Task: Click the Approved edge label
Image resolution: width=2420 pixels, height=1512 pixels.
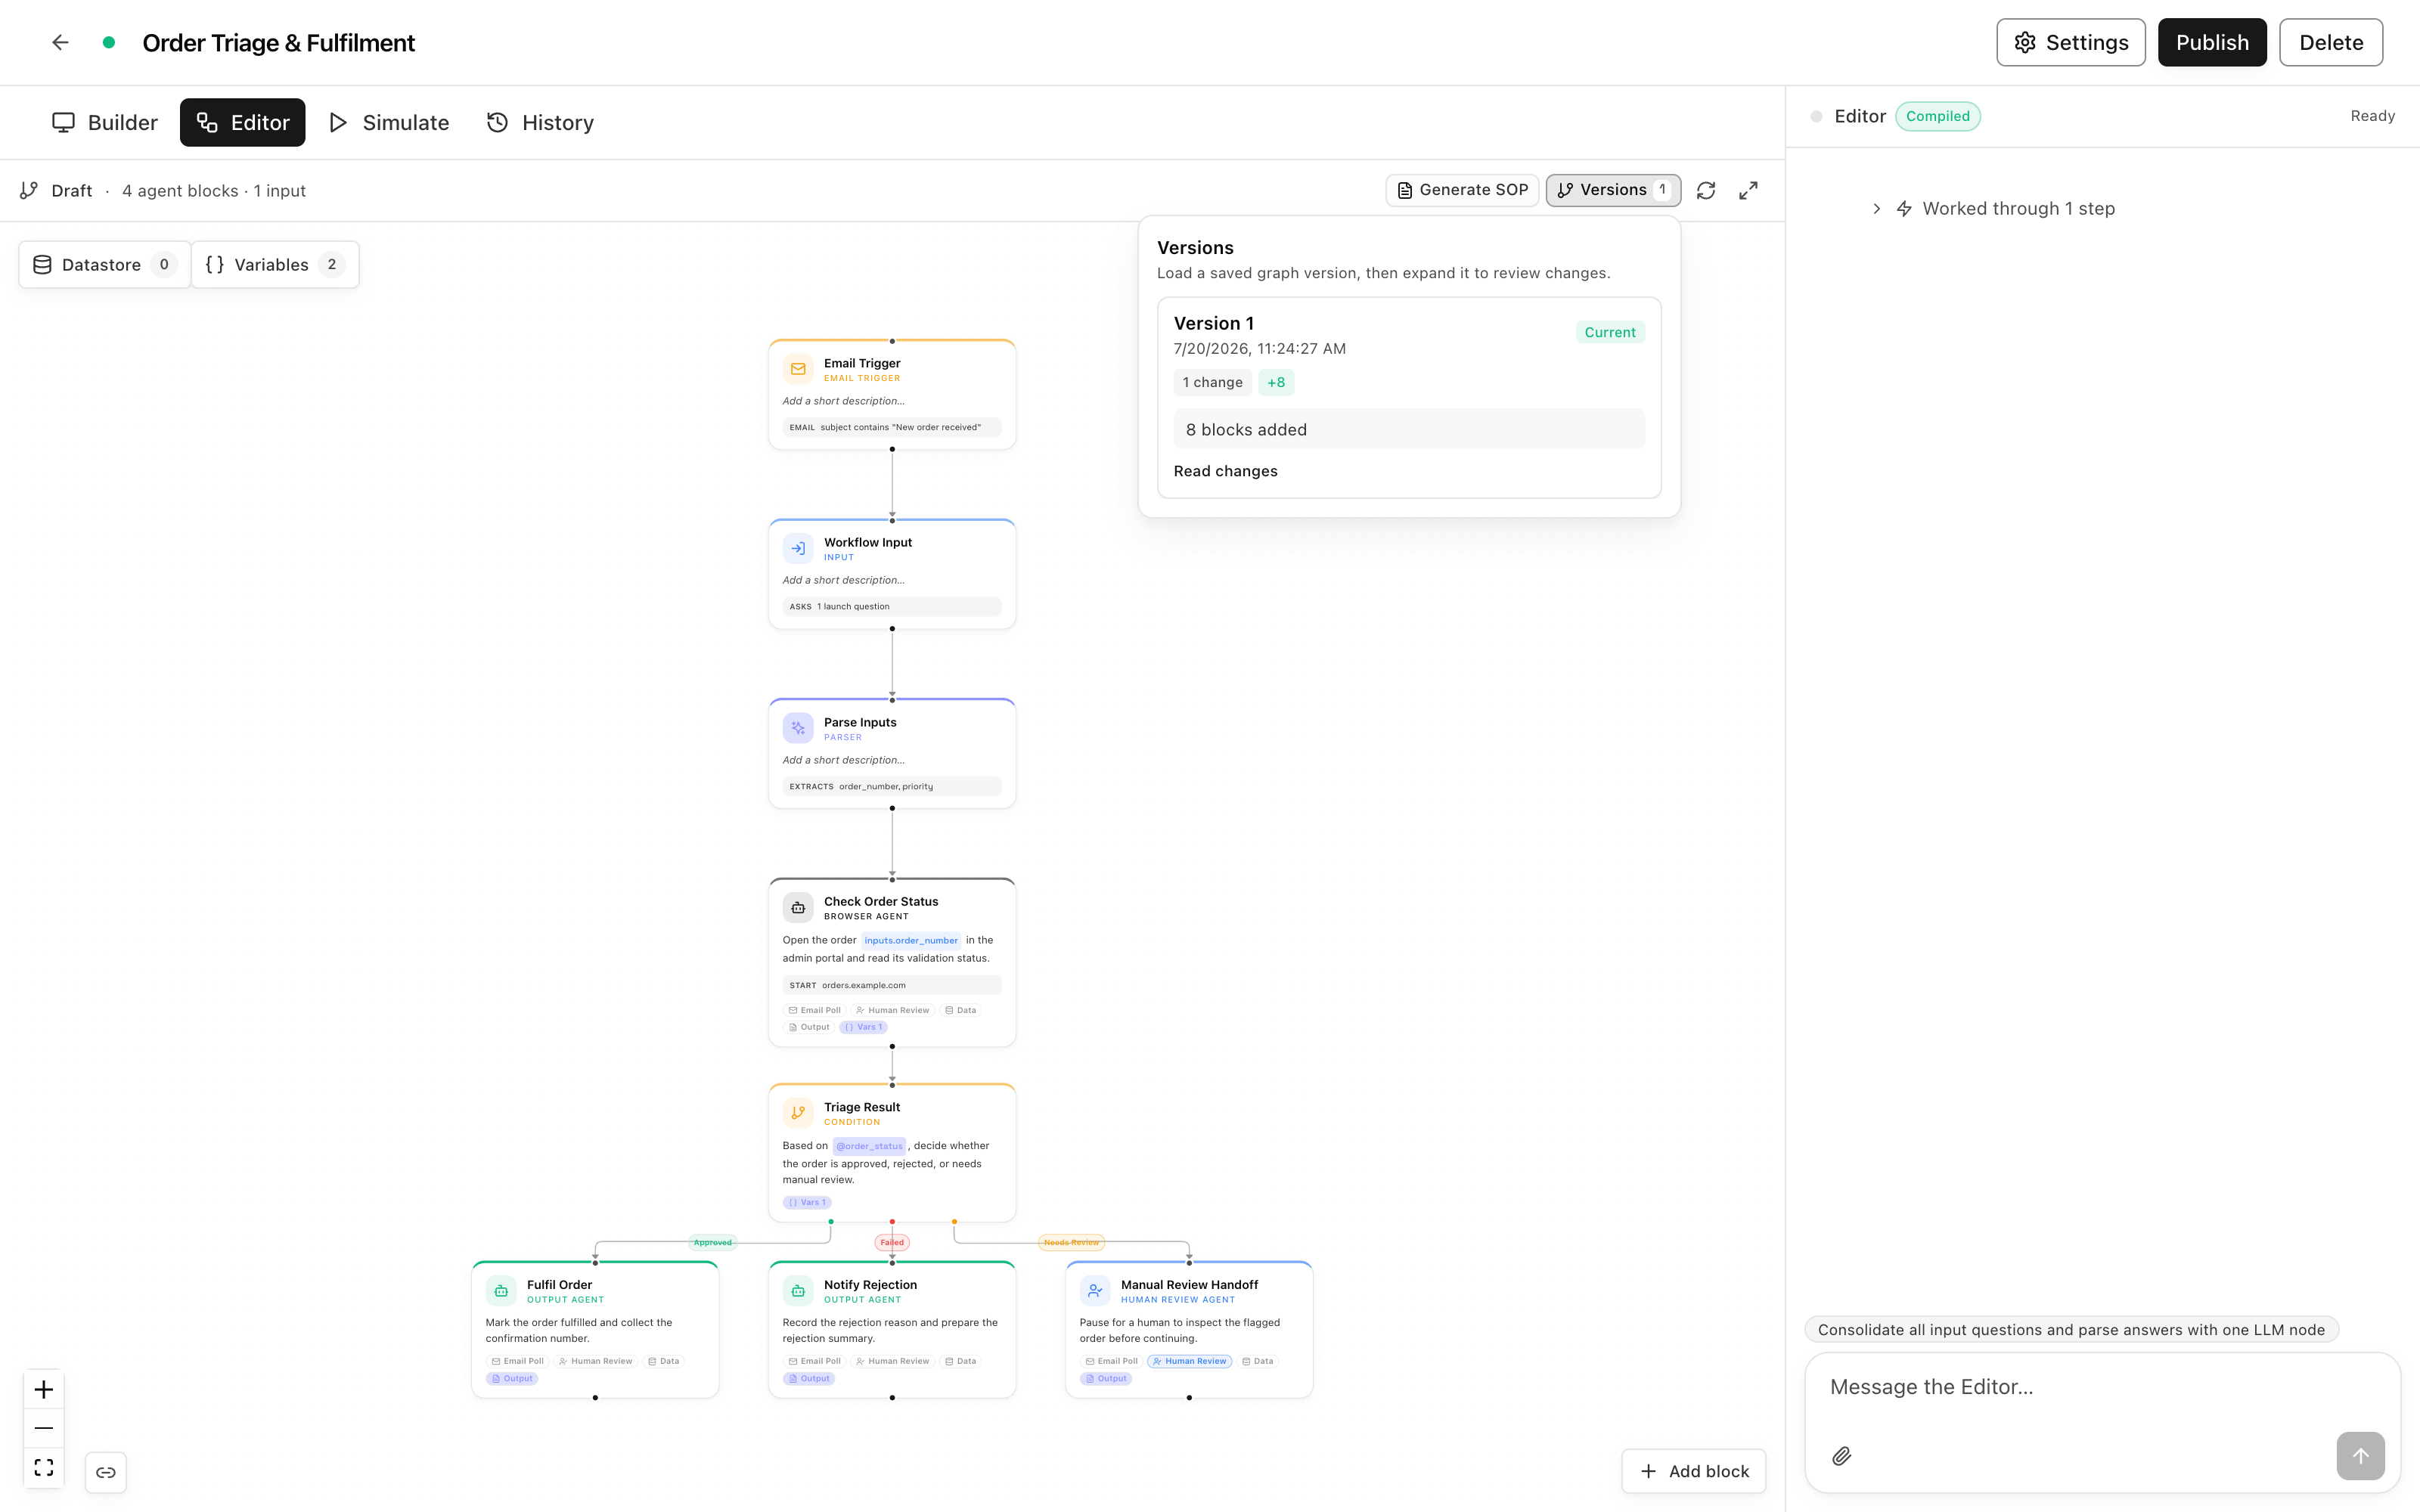Action: (x=712, y=1242)
